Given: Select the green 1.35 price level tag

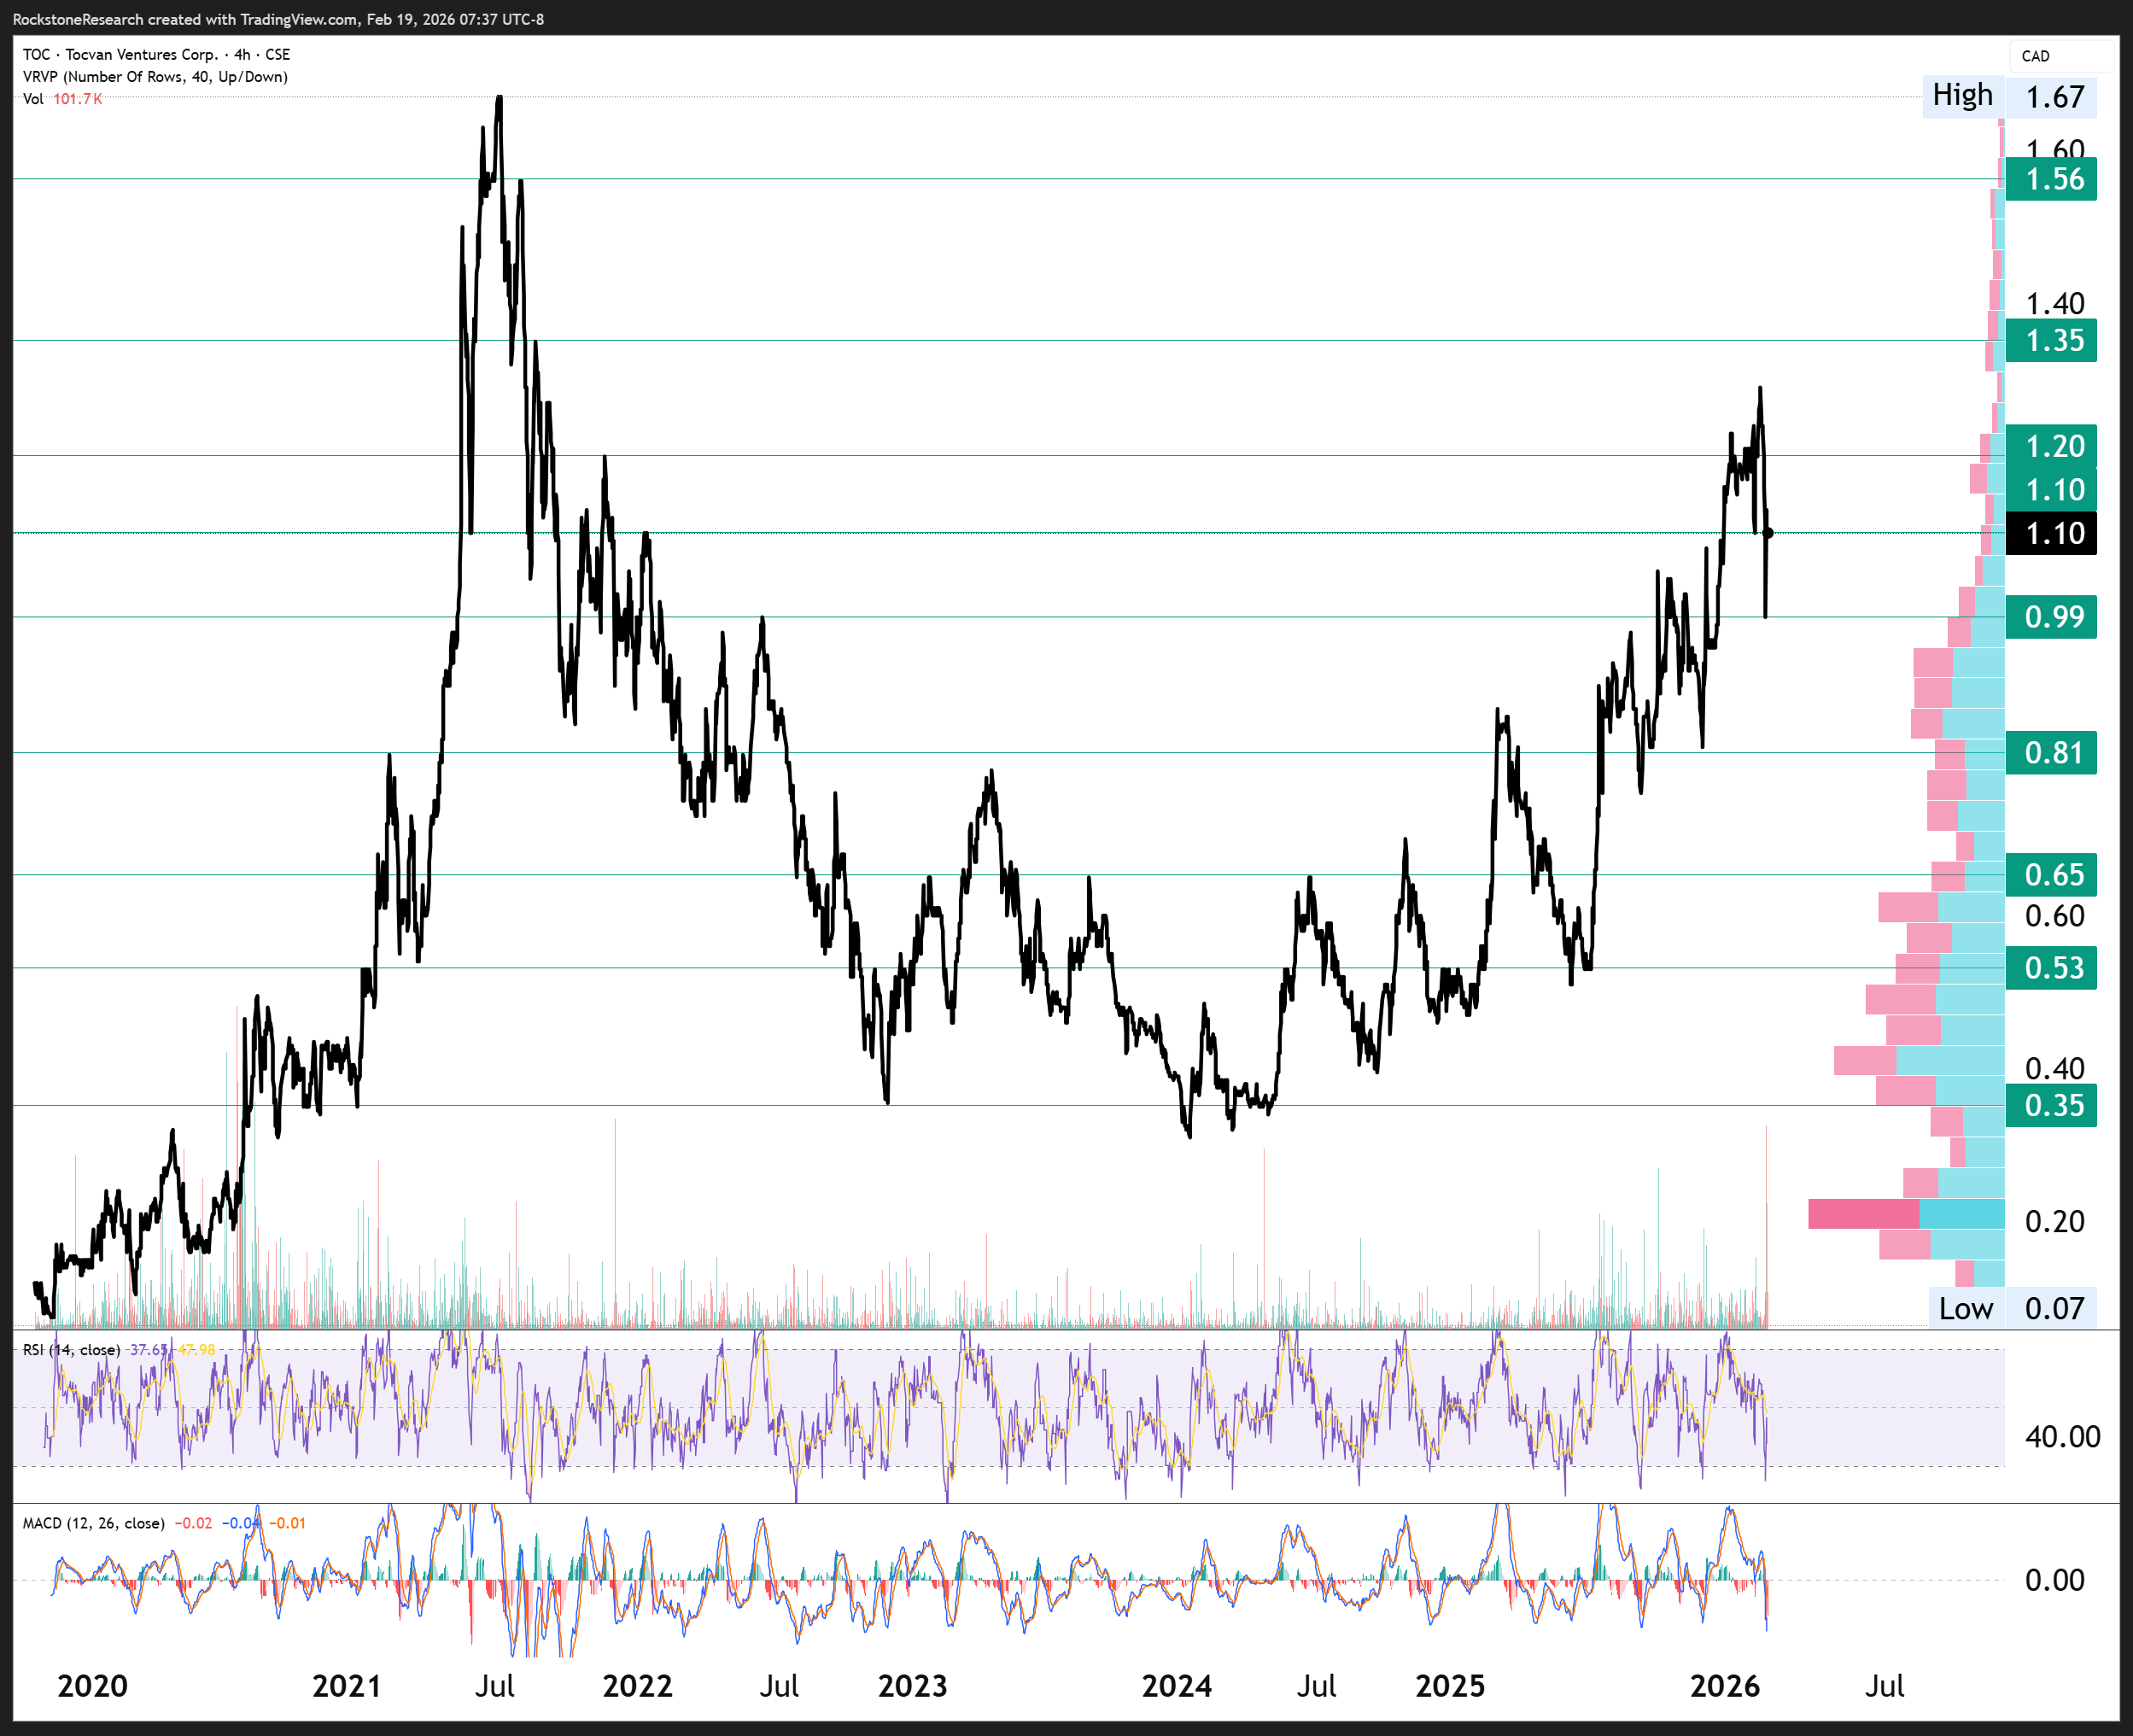Looking at the screenshot, I should point(2050,341).
